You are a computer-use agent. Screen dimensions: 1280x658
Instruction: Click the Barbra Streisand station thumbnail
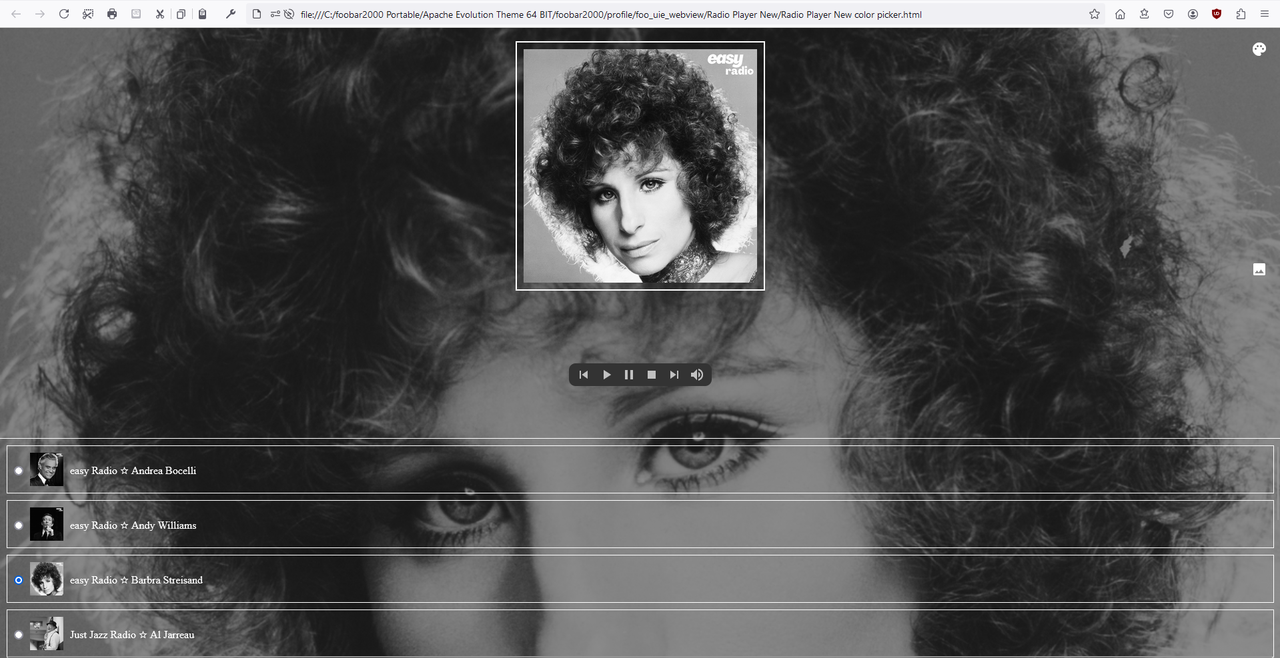(x=46, y=579)
